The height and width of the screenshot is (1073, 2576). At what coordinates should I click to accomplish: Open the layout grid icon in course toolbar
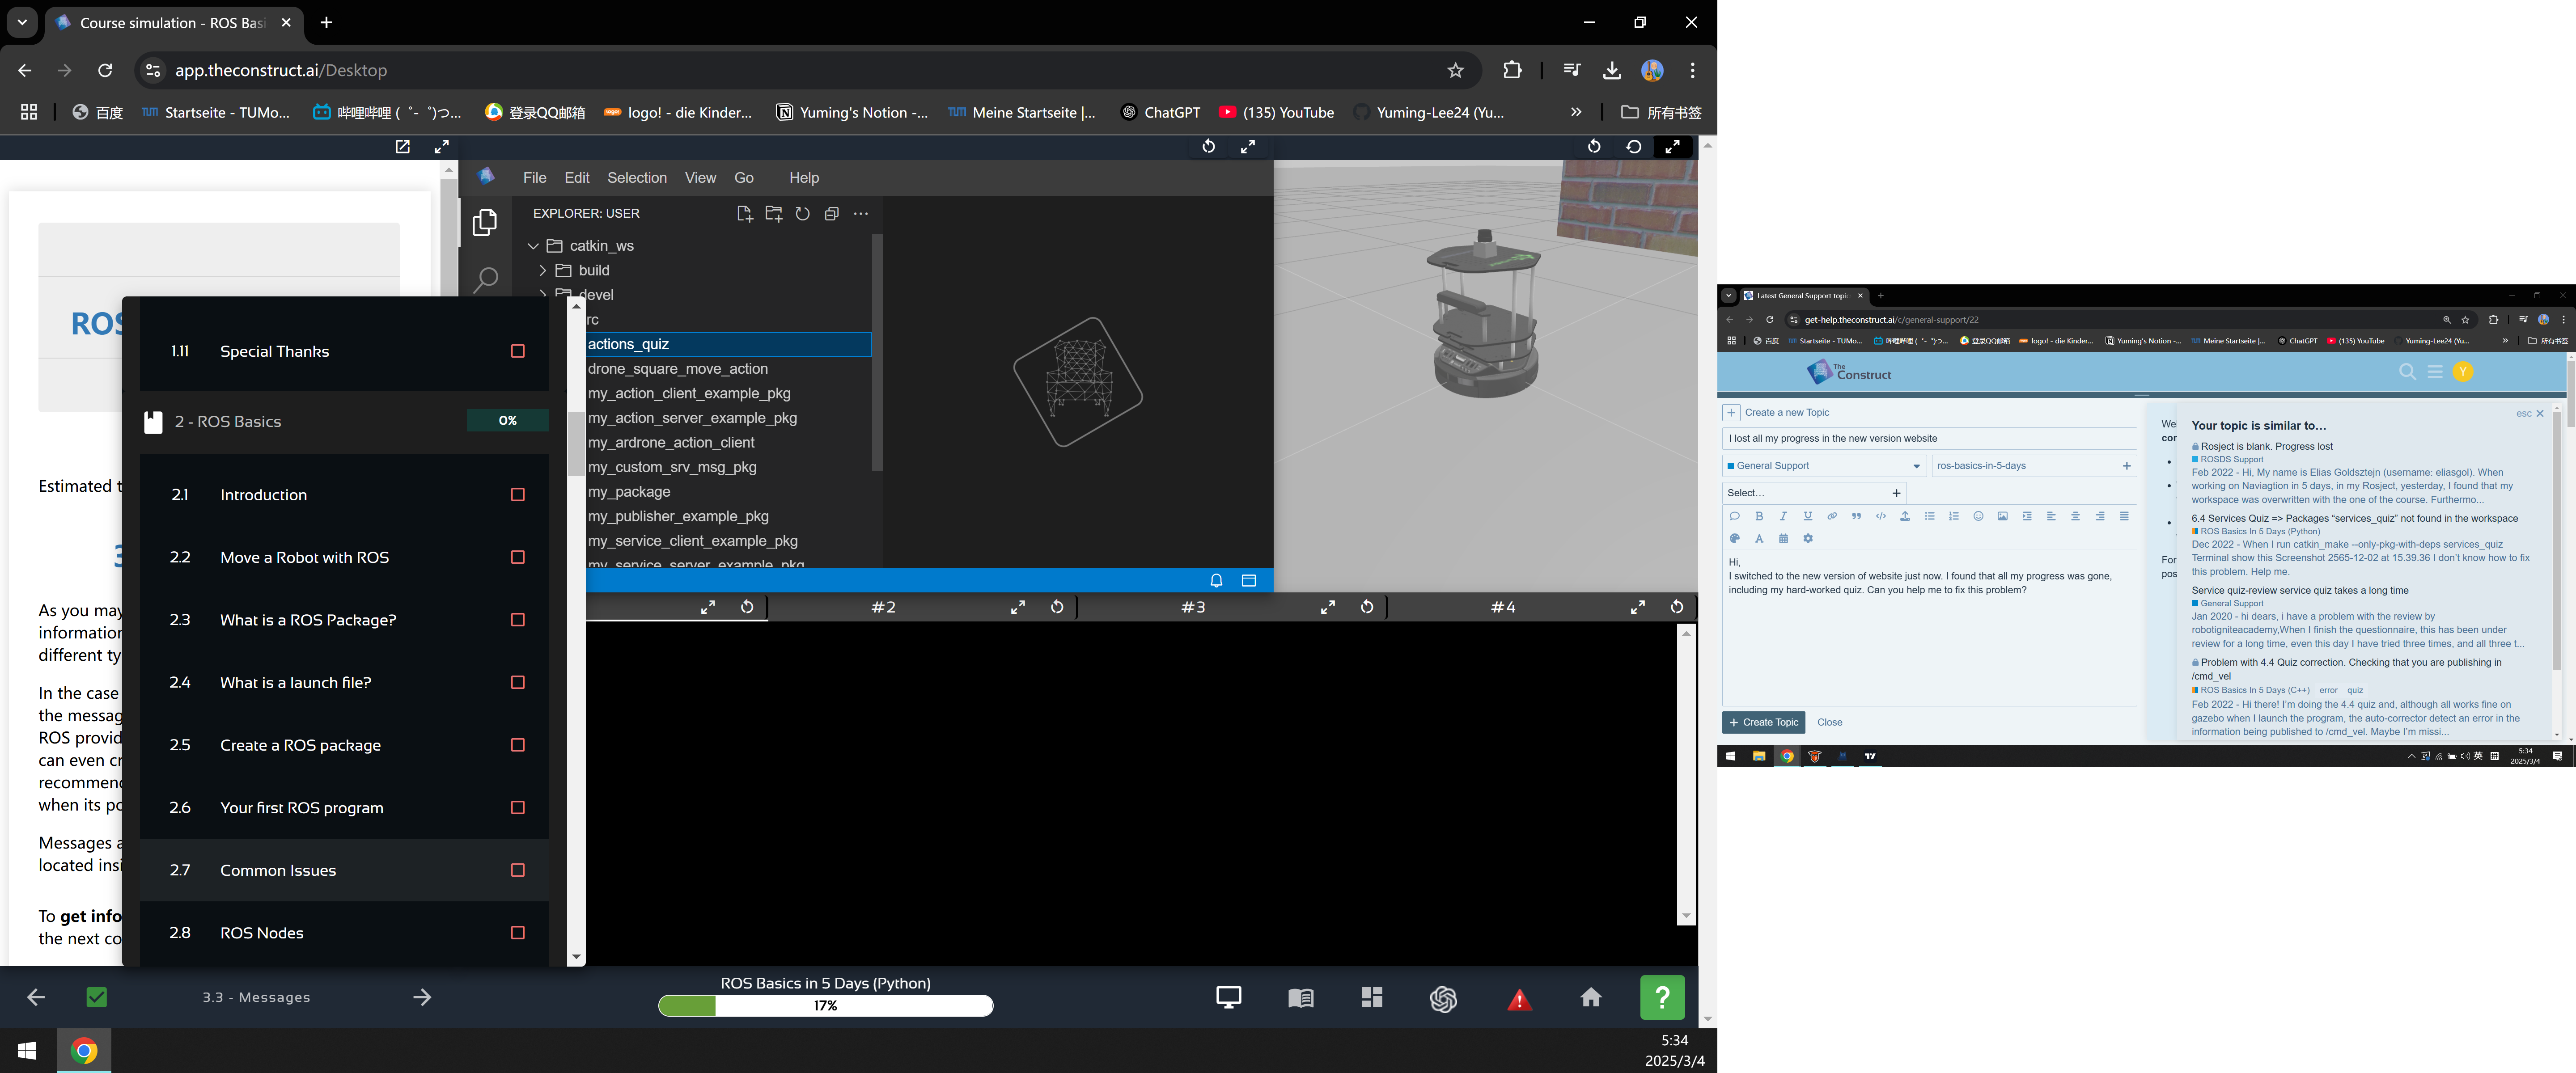pos(1372,997)
